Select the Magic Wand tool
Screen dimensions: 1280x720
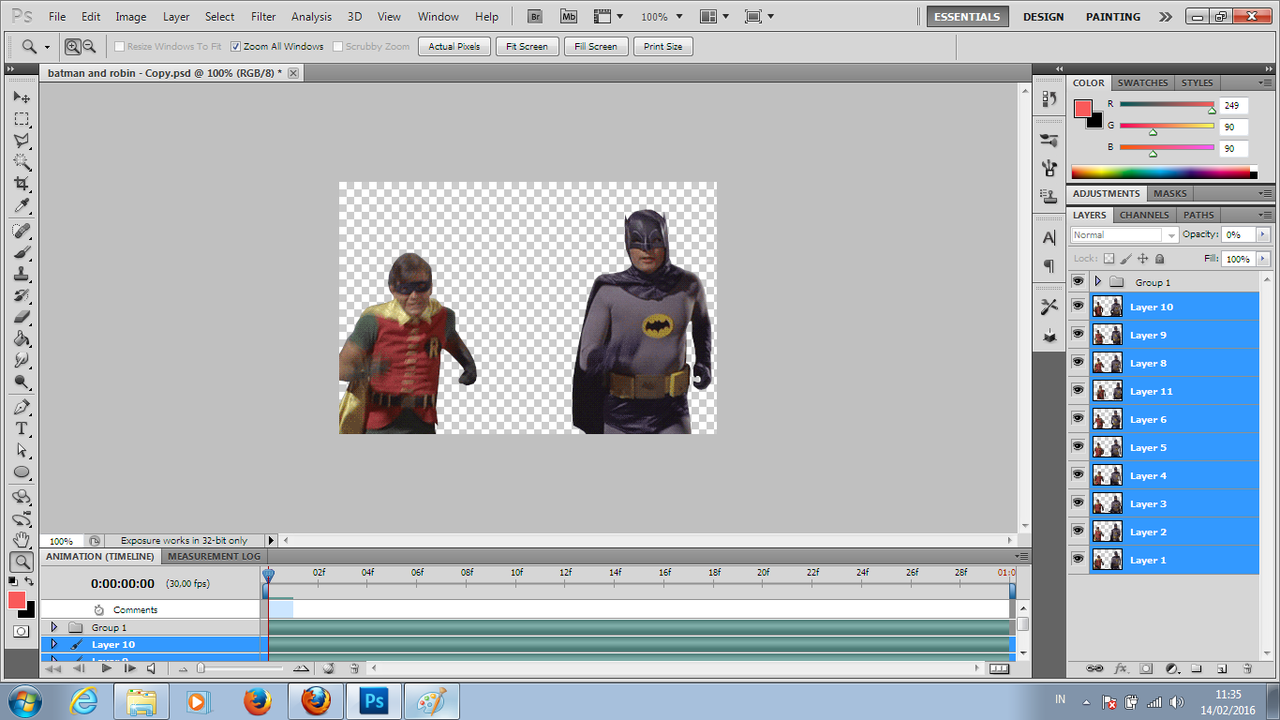(21, 163)
